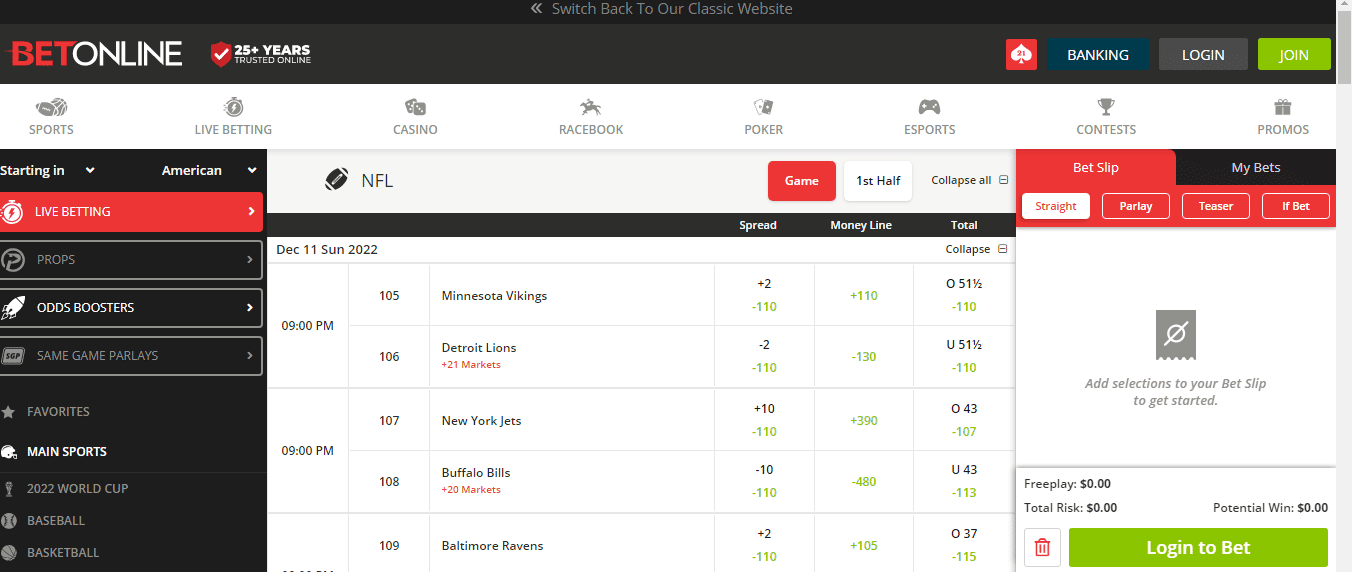Select the If Bet type
Viewport: 1352px width, 572px height.
1296,206
